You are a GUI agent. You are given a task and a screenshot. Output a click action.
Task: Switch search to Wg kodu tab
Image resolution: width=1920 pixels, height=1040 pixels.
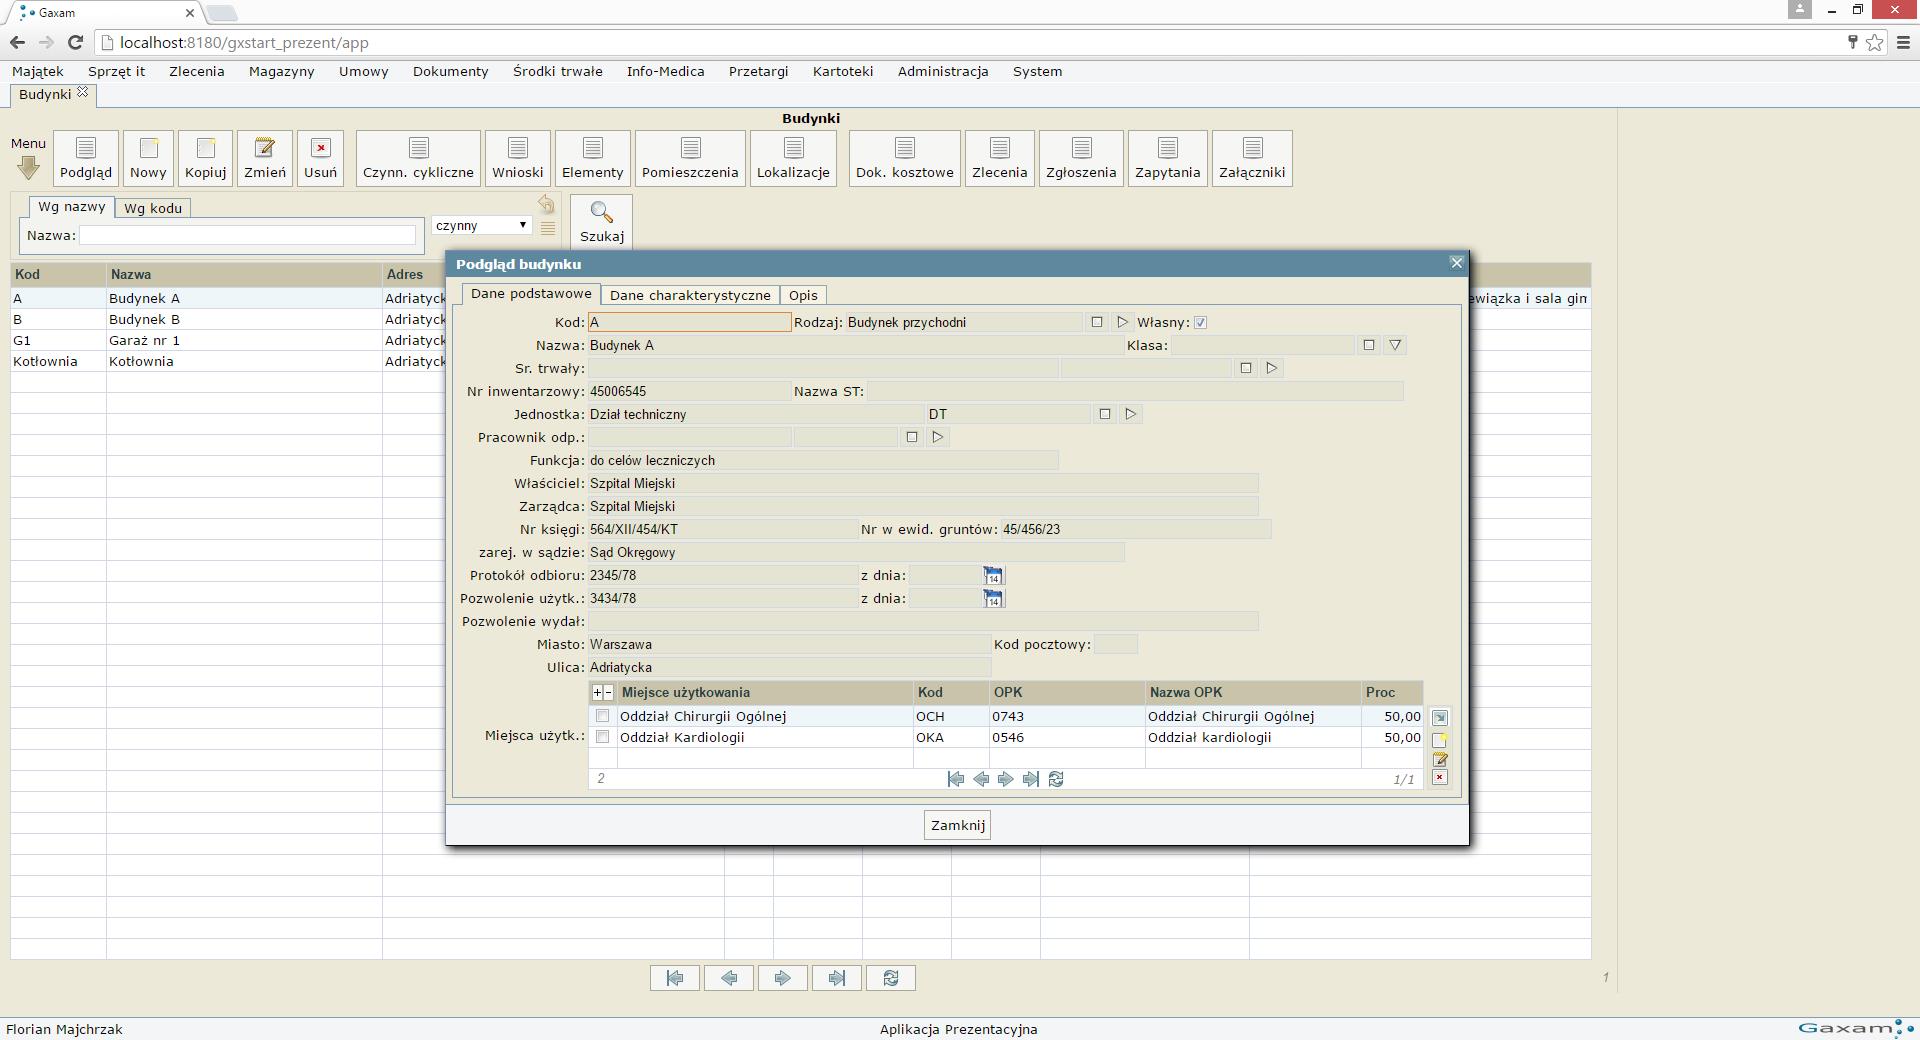pos(153,208)
